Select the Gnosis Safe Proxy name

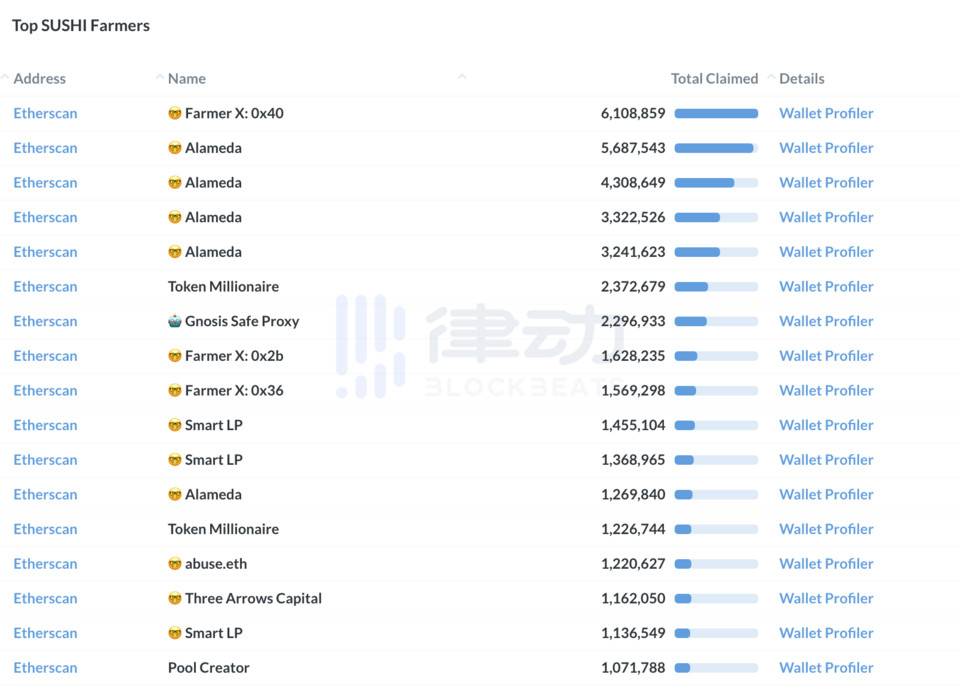tap(242, 321)
